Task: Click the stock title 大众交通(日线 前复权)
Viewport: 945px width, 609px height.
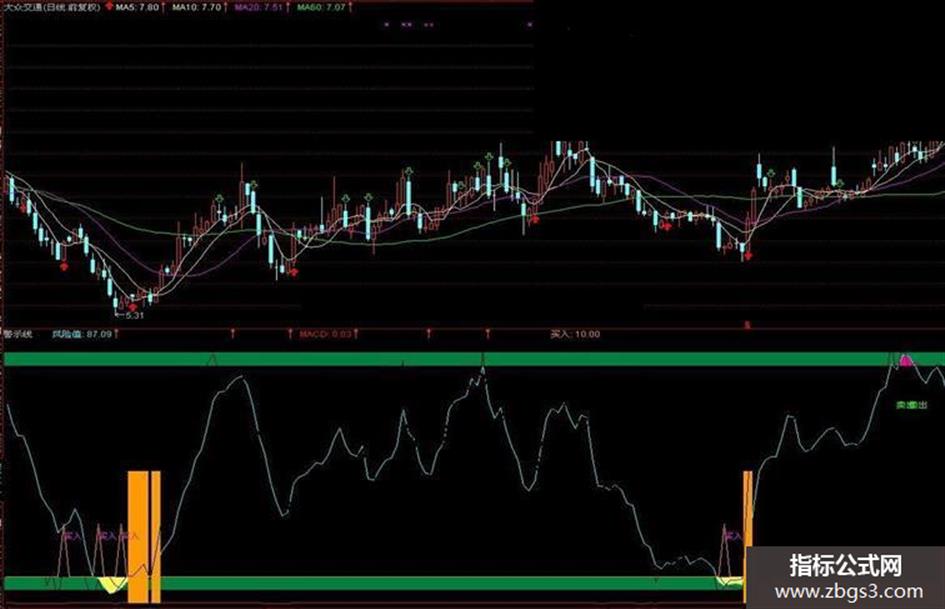Action: [52, 7]
